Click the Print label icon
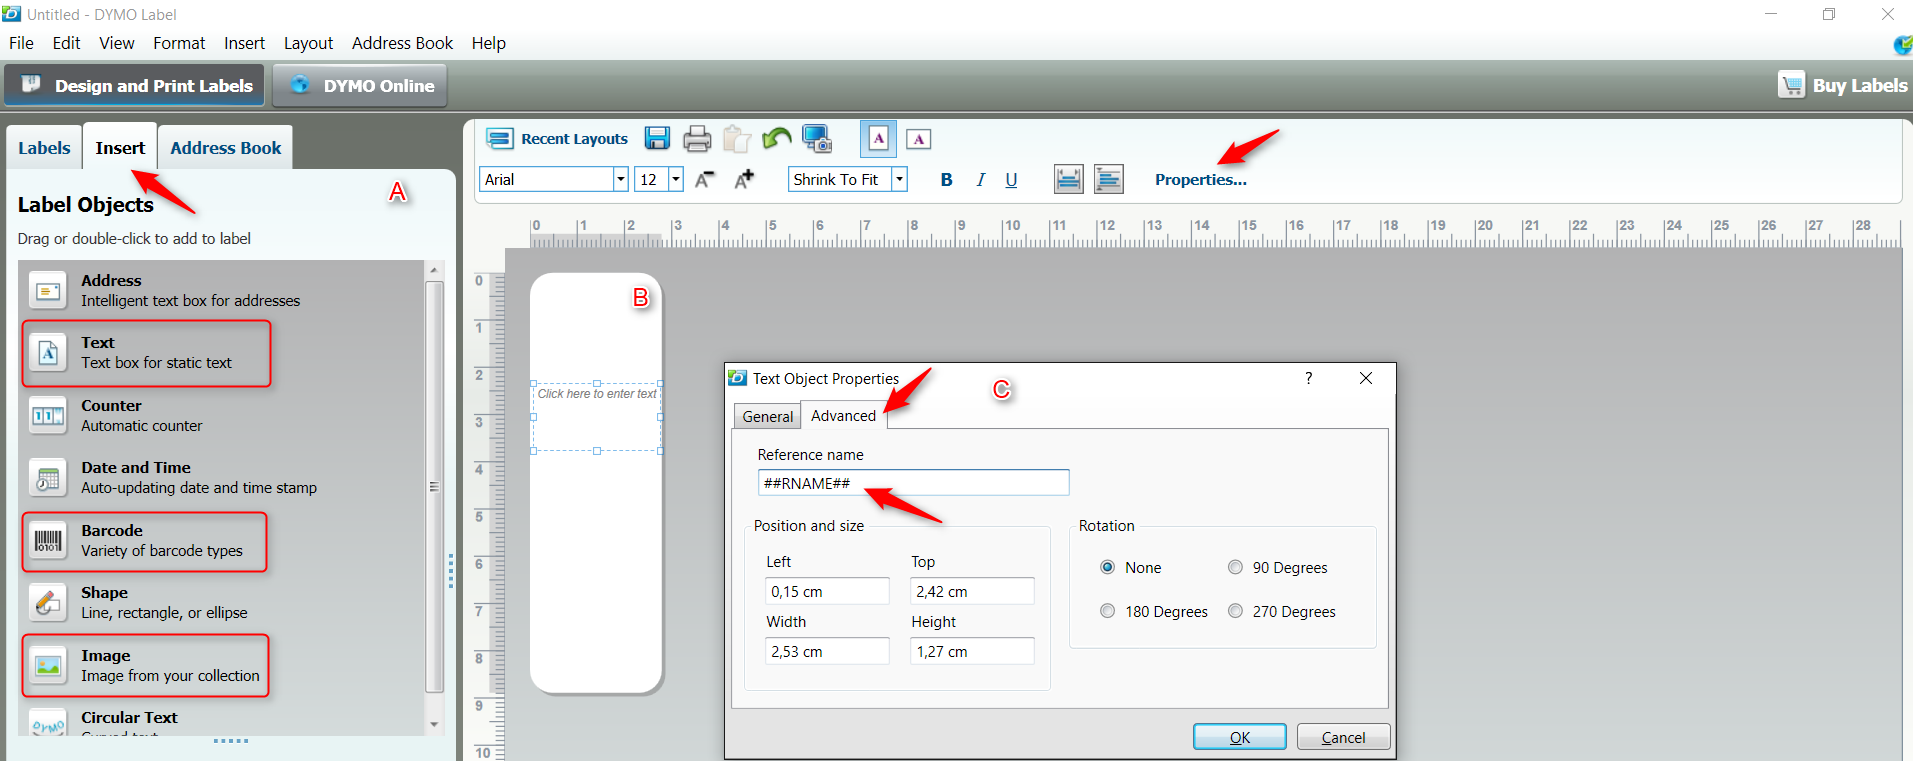This screenshot has width=1913, height=761. pyautogui.click(x=697, y=139)
